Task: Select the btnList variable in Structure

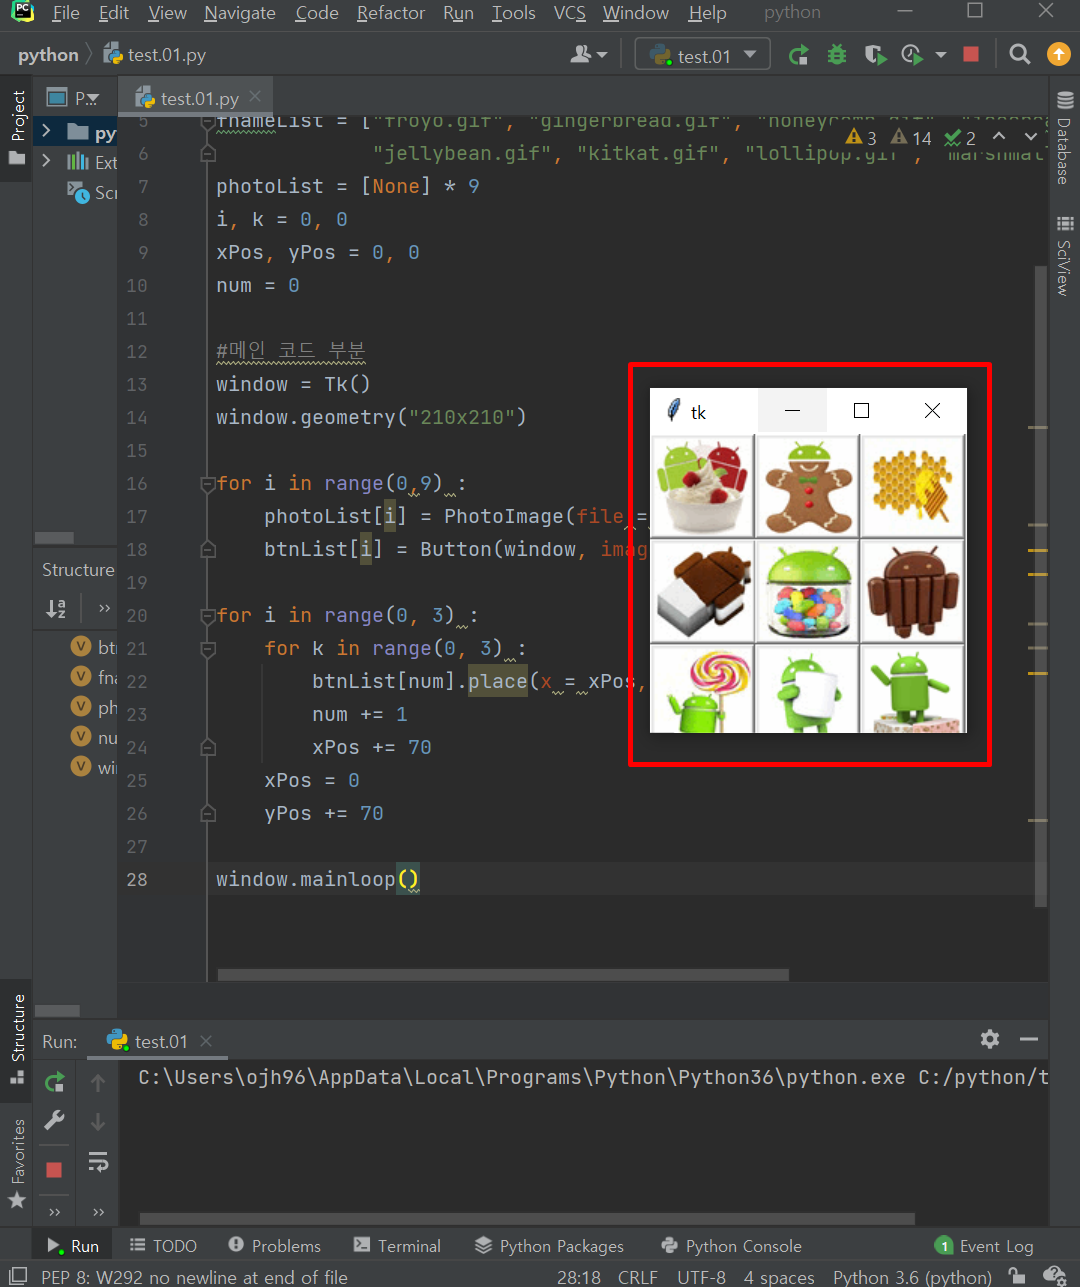Action: tap(94, 647)
